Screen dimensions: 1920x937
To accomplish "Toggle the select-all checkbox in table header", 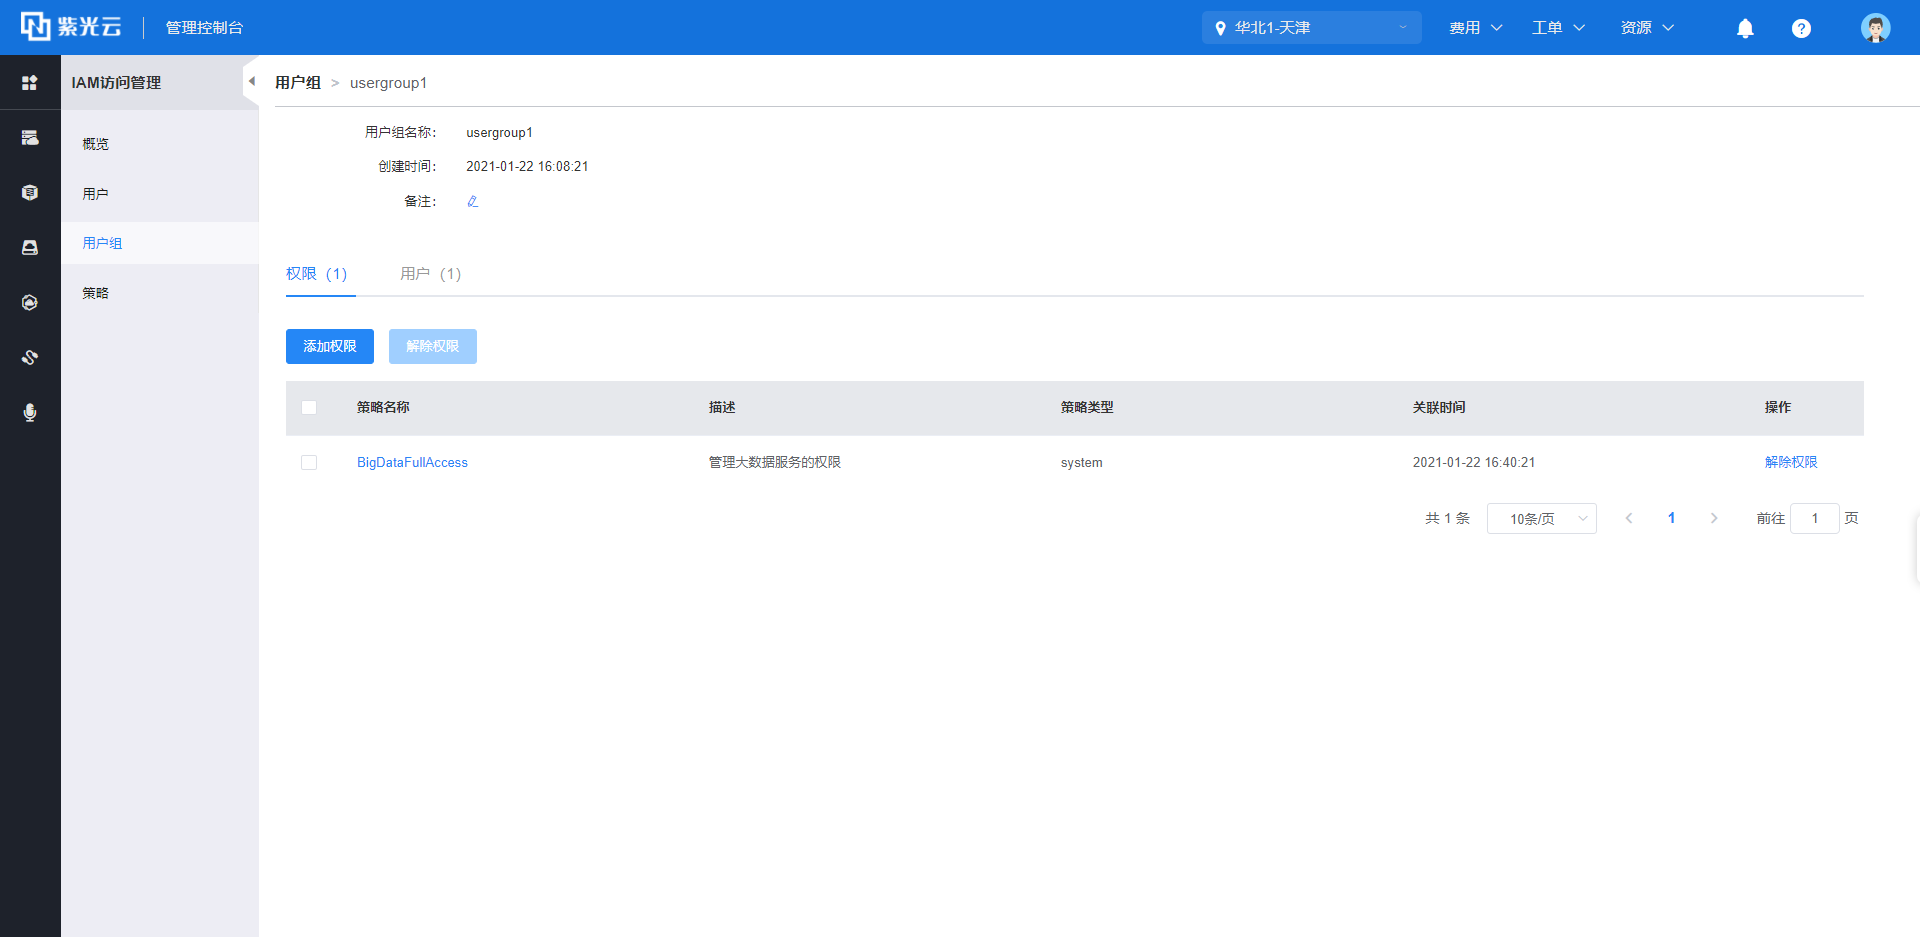I will pyautogui.click(x=309, y=408).
